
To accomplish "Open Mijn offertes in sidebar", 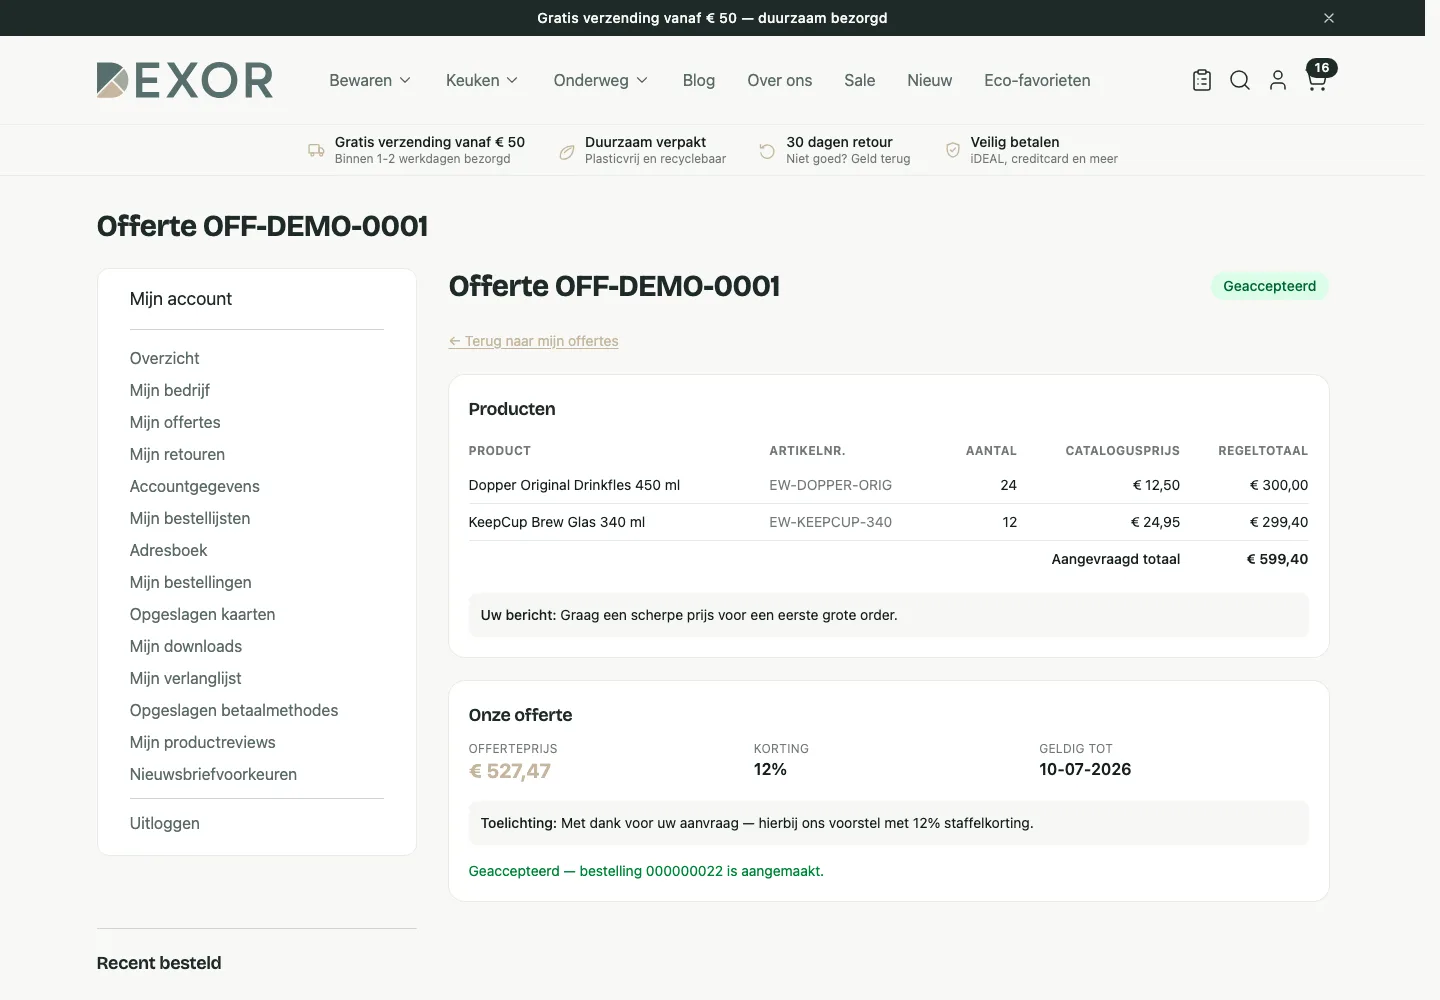I will point(175,422).
